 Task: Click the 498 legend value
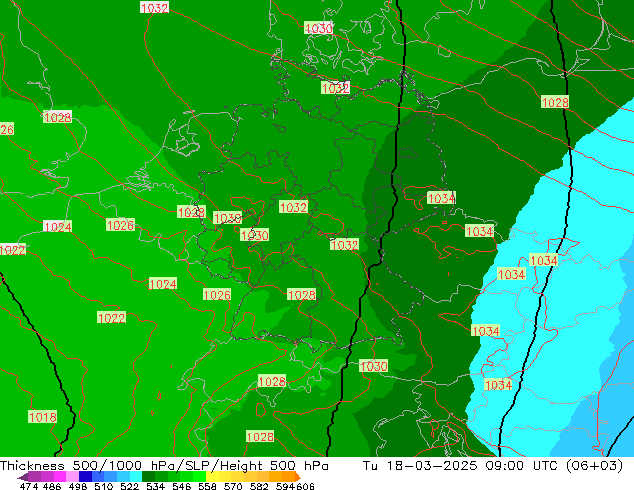click(78, 486)
